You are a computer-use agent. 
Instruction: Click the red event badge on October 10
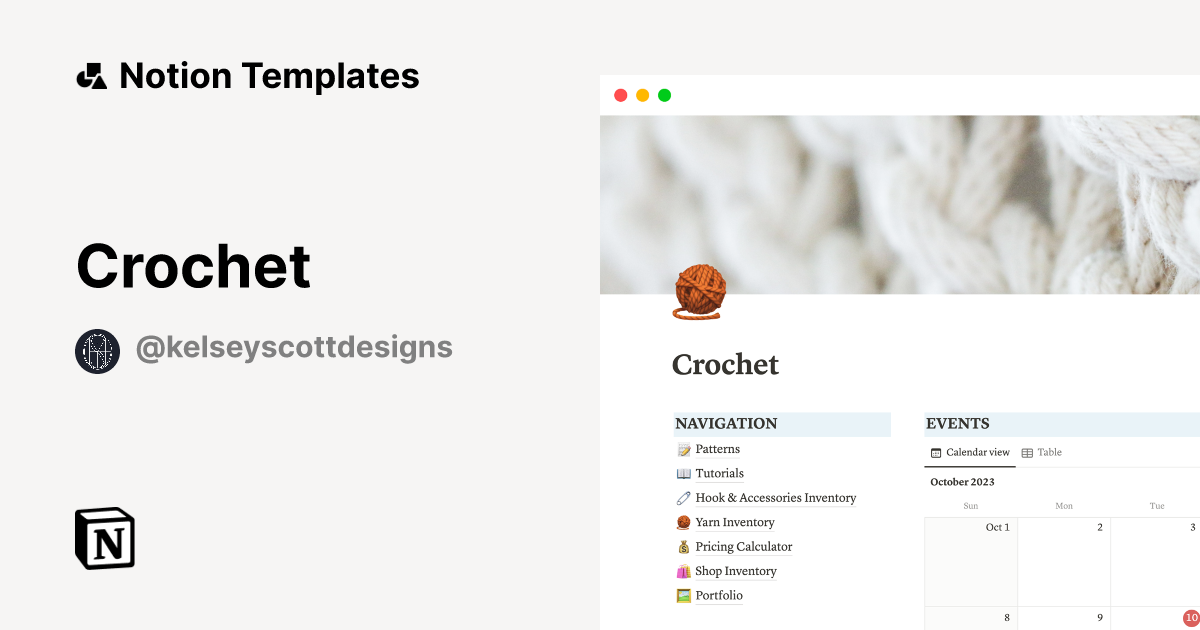1190,619
